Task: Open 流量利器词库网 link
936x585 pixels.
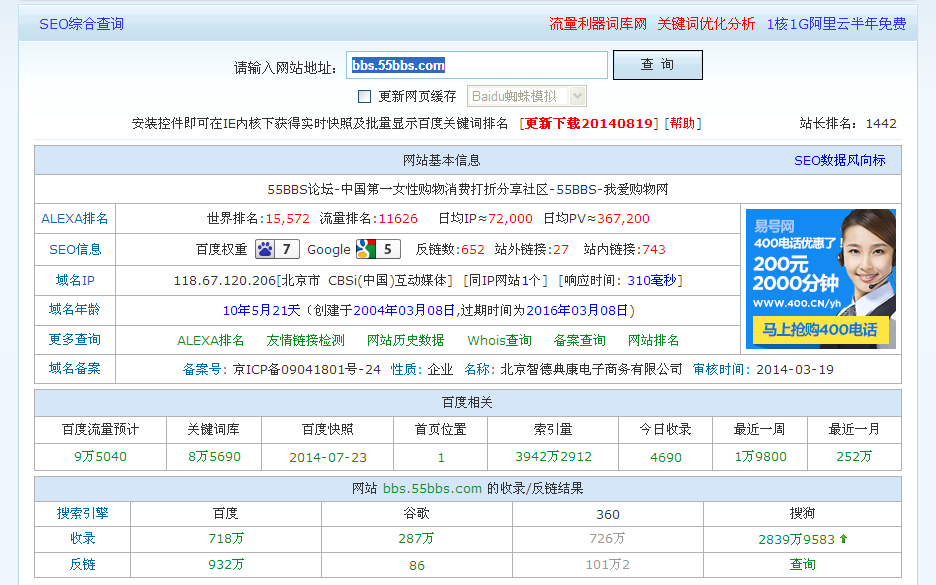Action: 597,24
